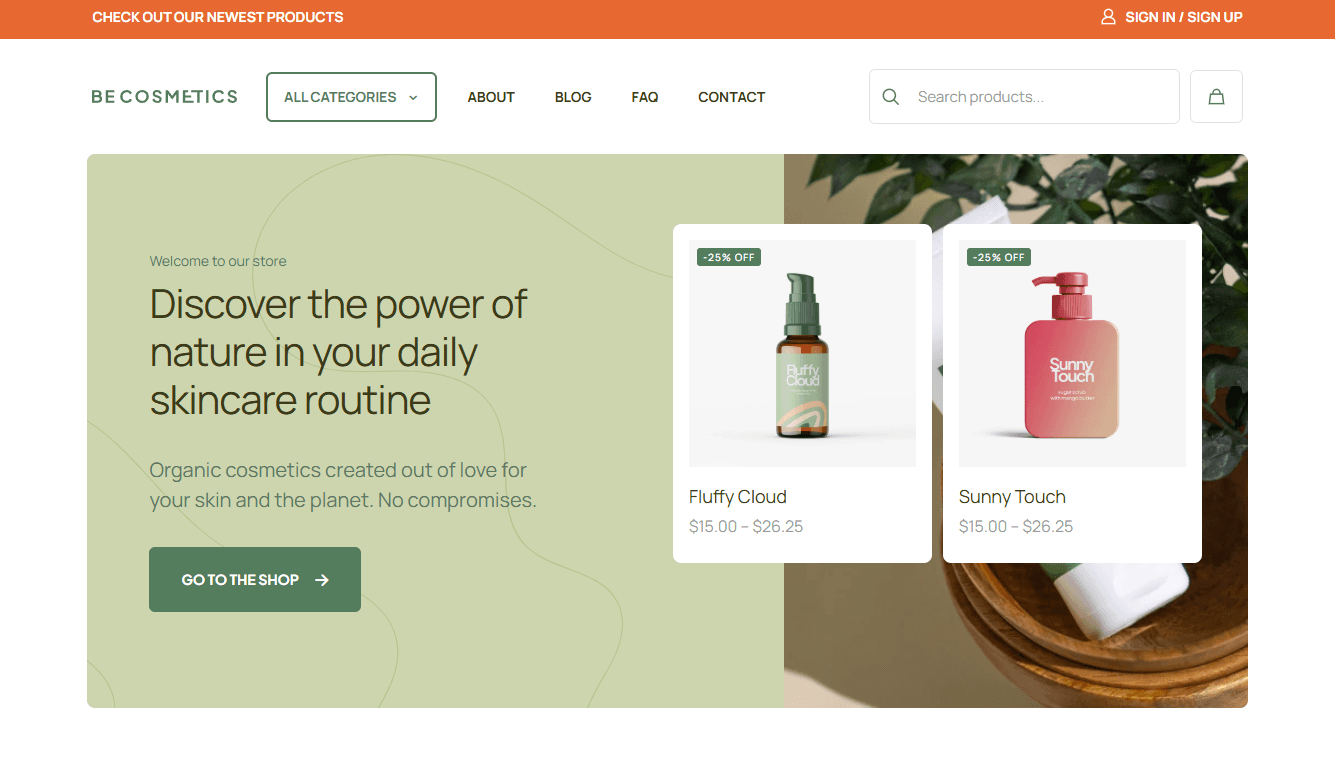This screenshot has width=1335, height=770.
Task: Open the CONTACT page
Action: (731, 97)
